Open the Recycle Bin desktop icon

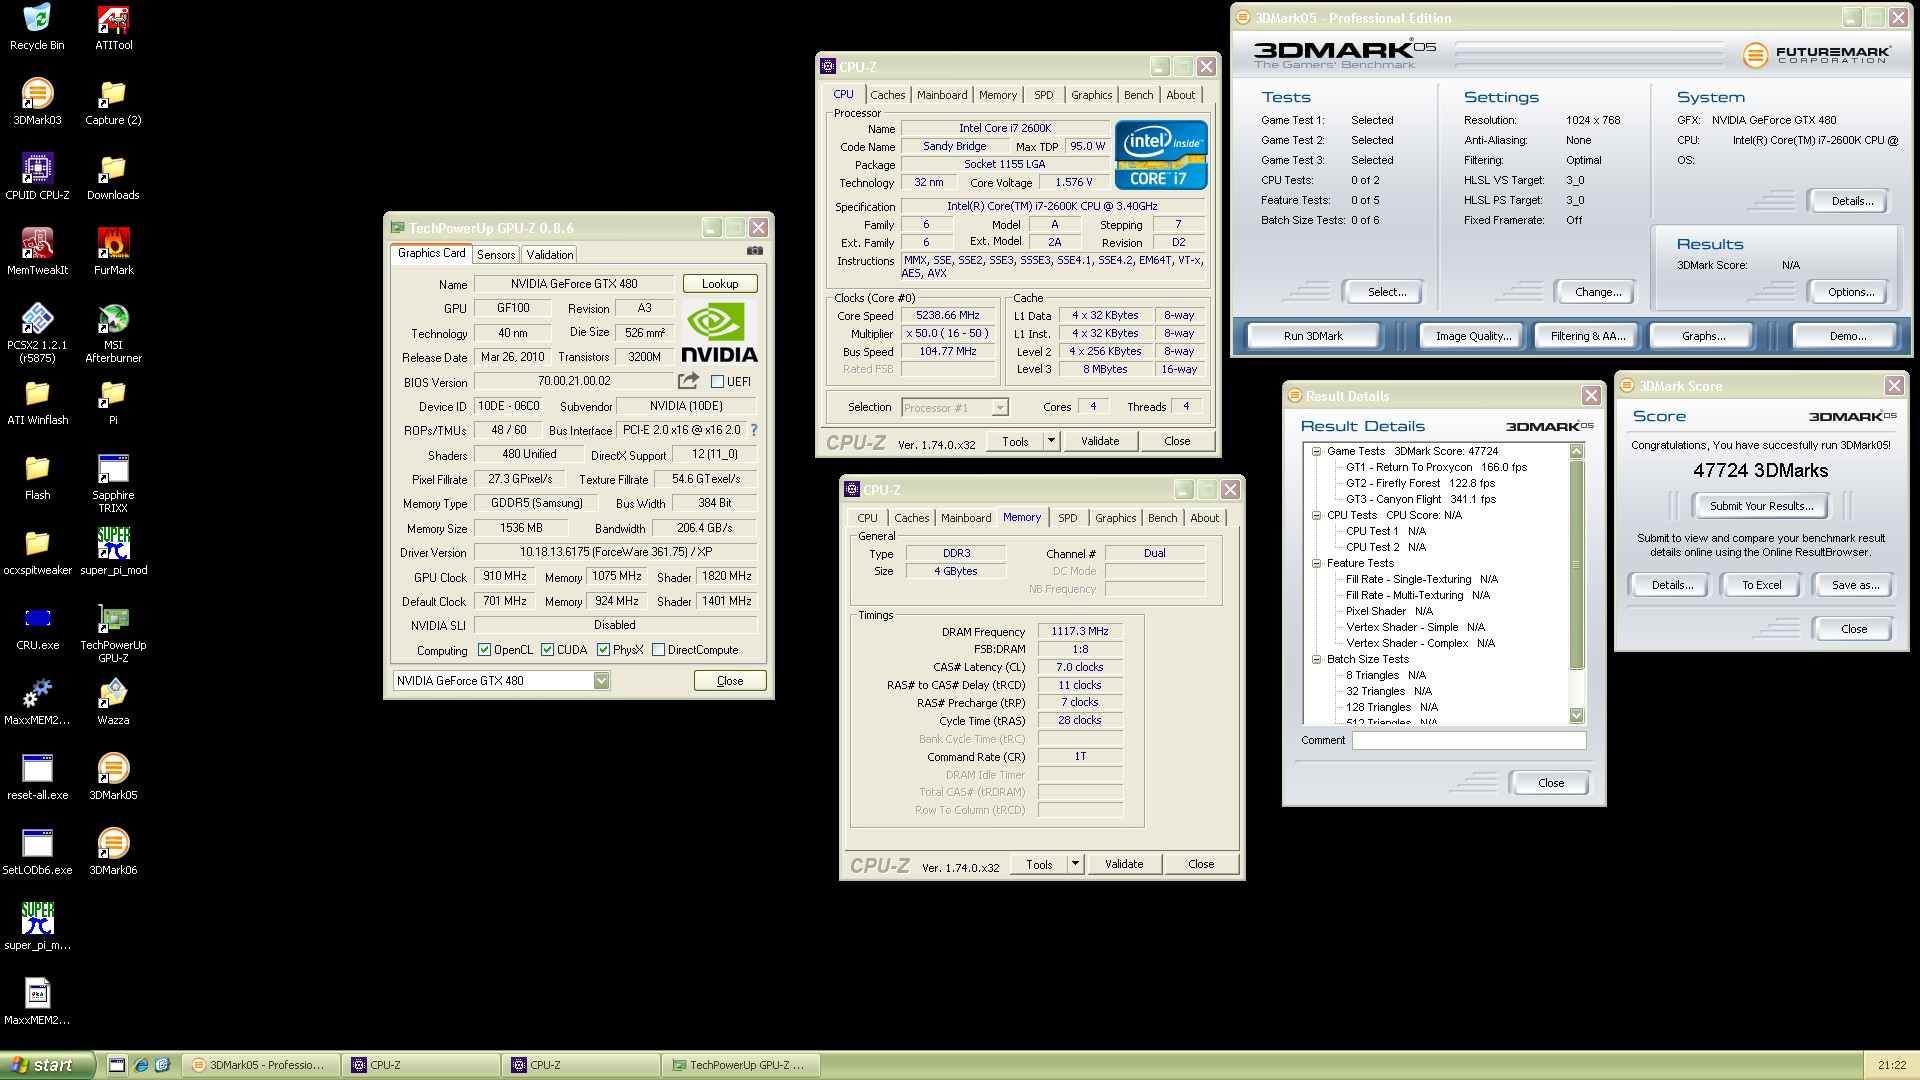[37, 27]
